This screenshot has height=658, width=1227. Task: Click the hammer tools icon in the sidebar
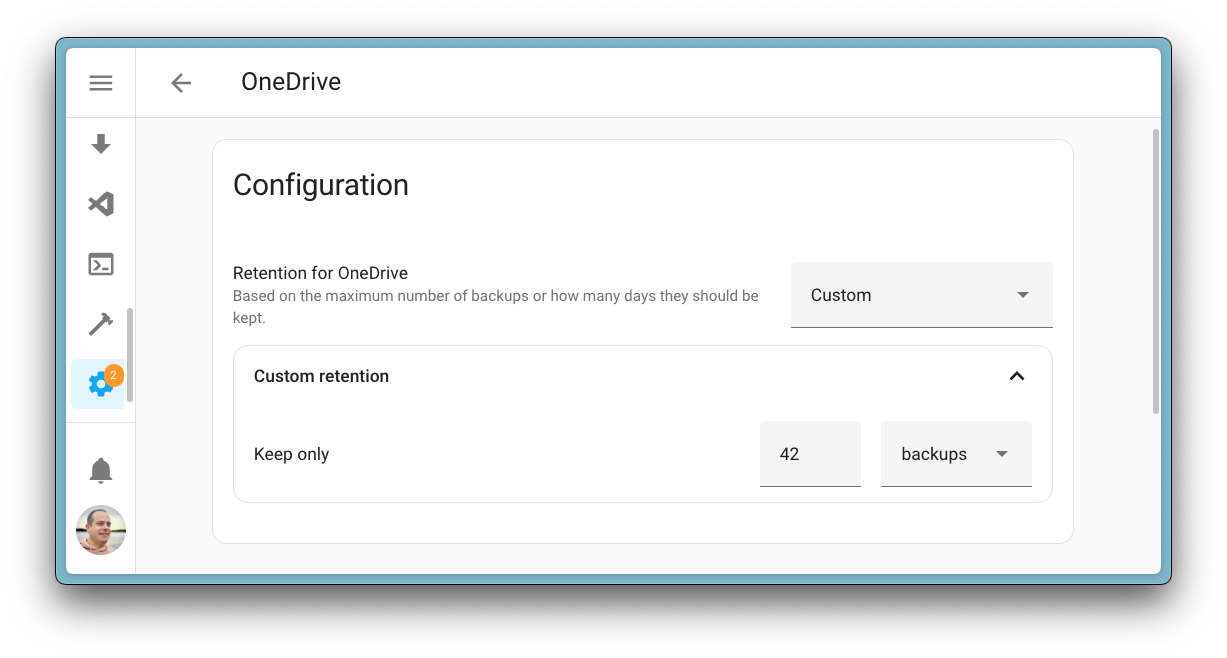[101, 324]
